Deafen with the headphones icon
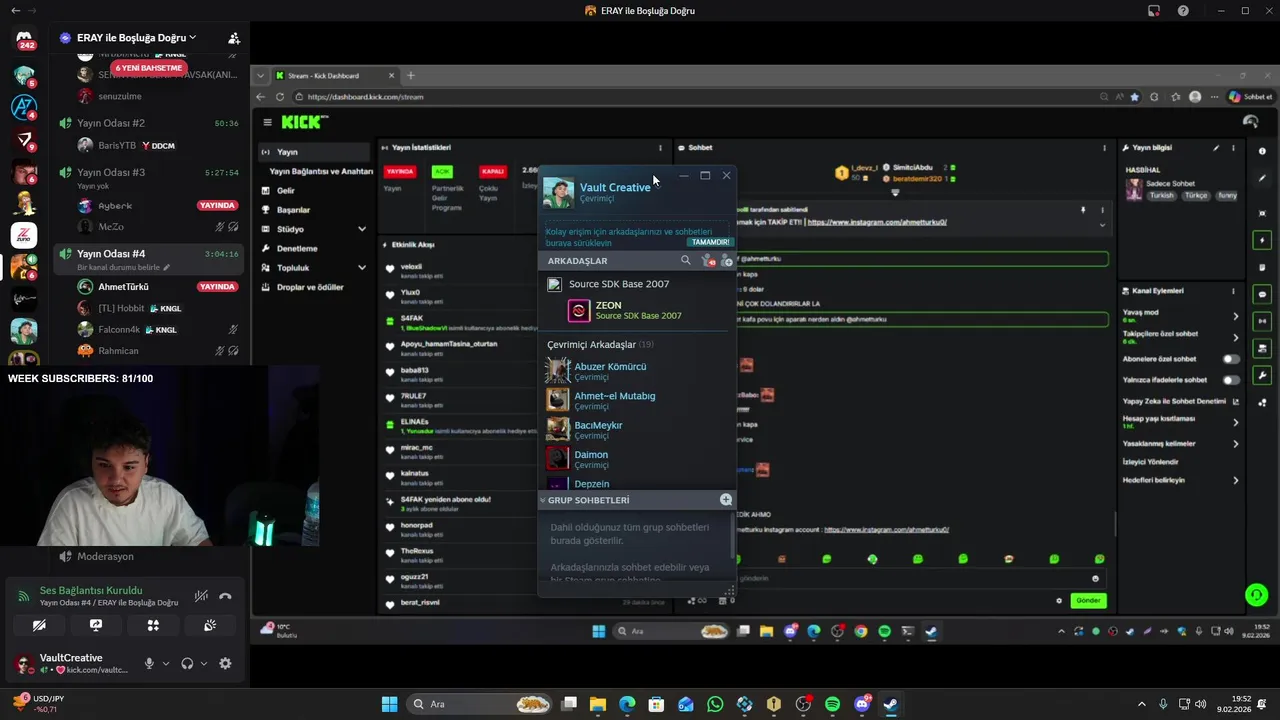 (x=187, y=663)
